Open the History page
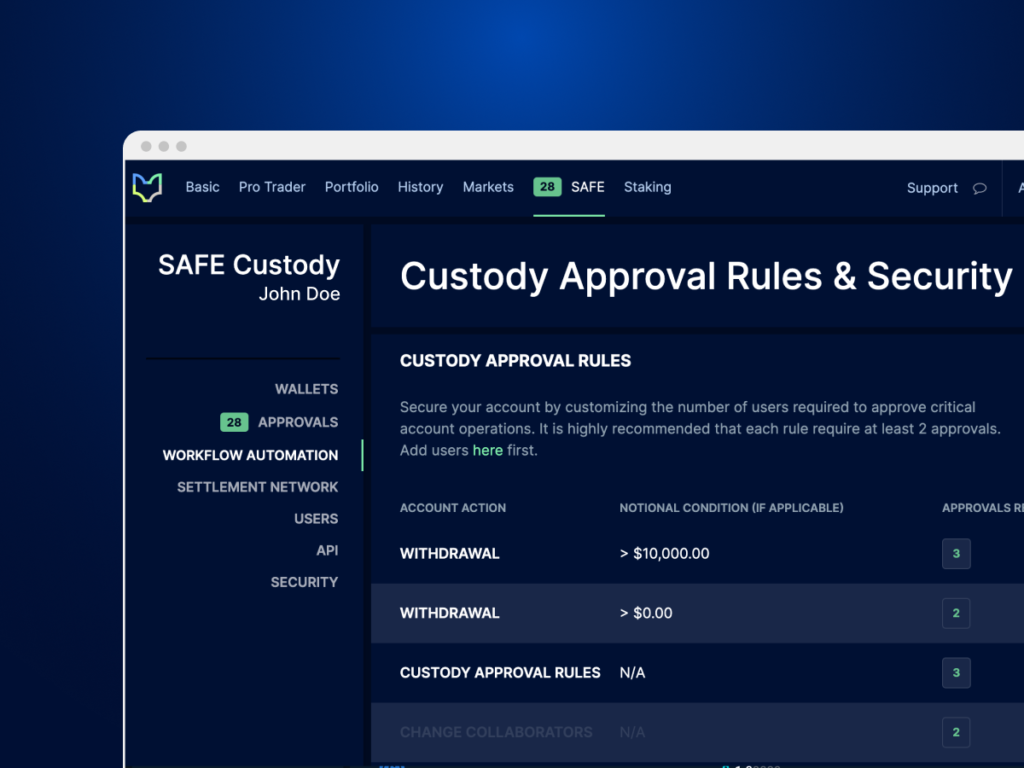 [x=420, y=187]
